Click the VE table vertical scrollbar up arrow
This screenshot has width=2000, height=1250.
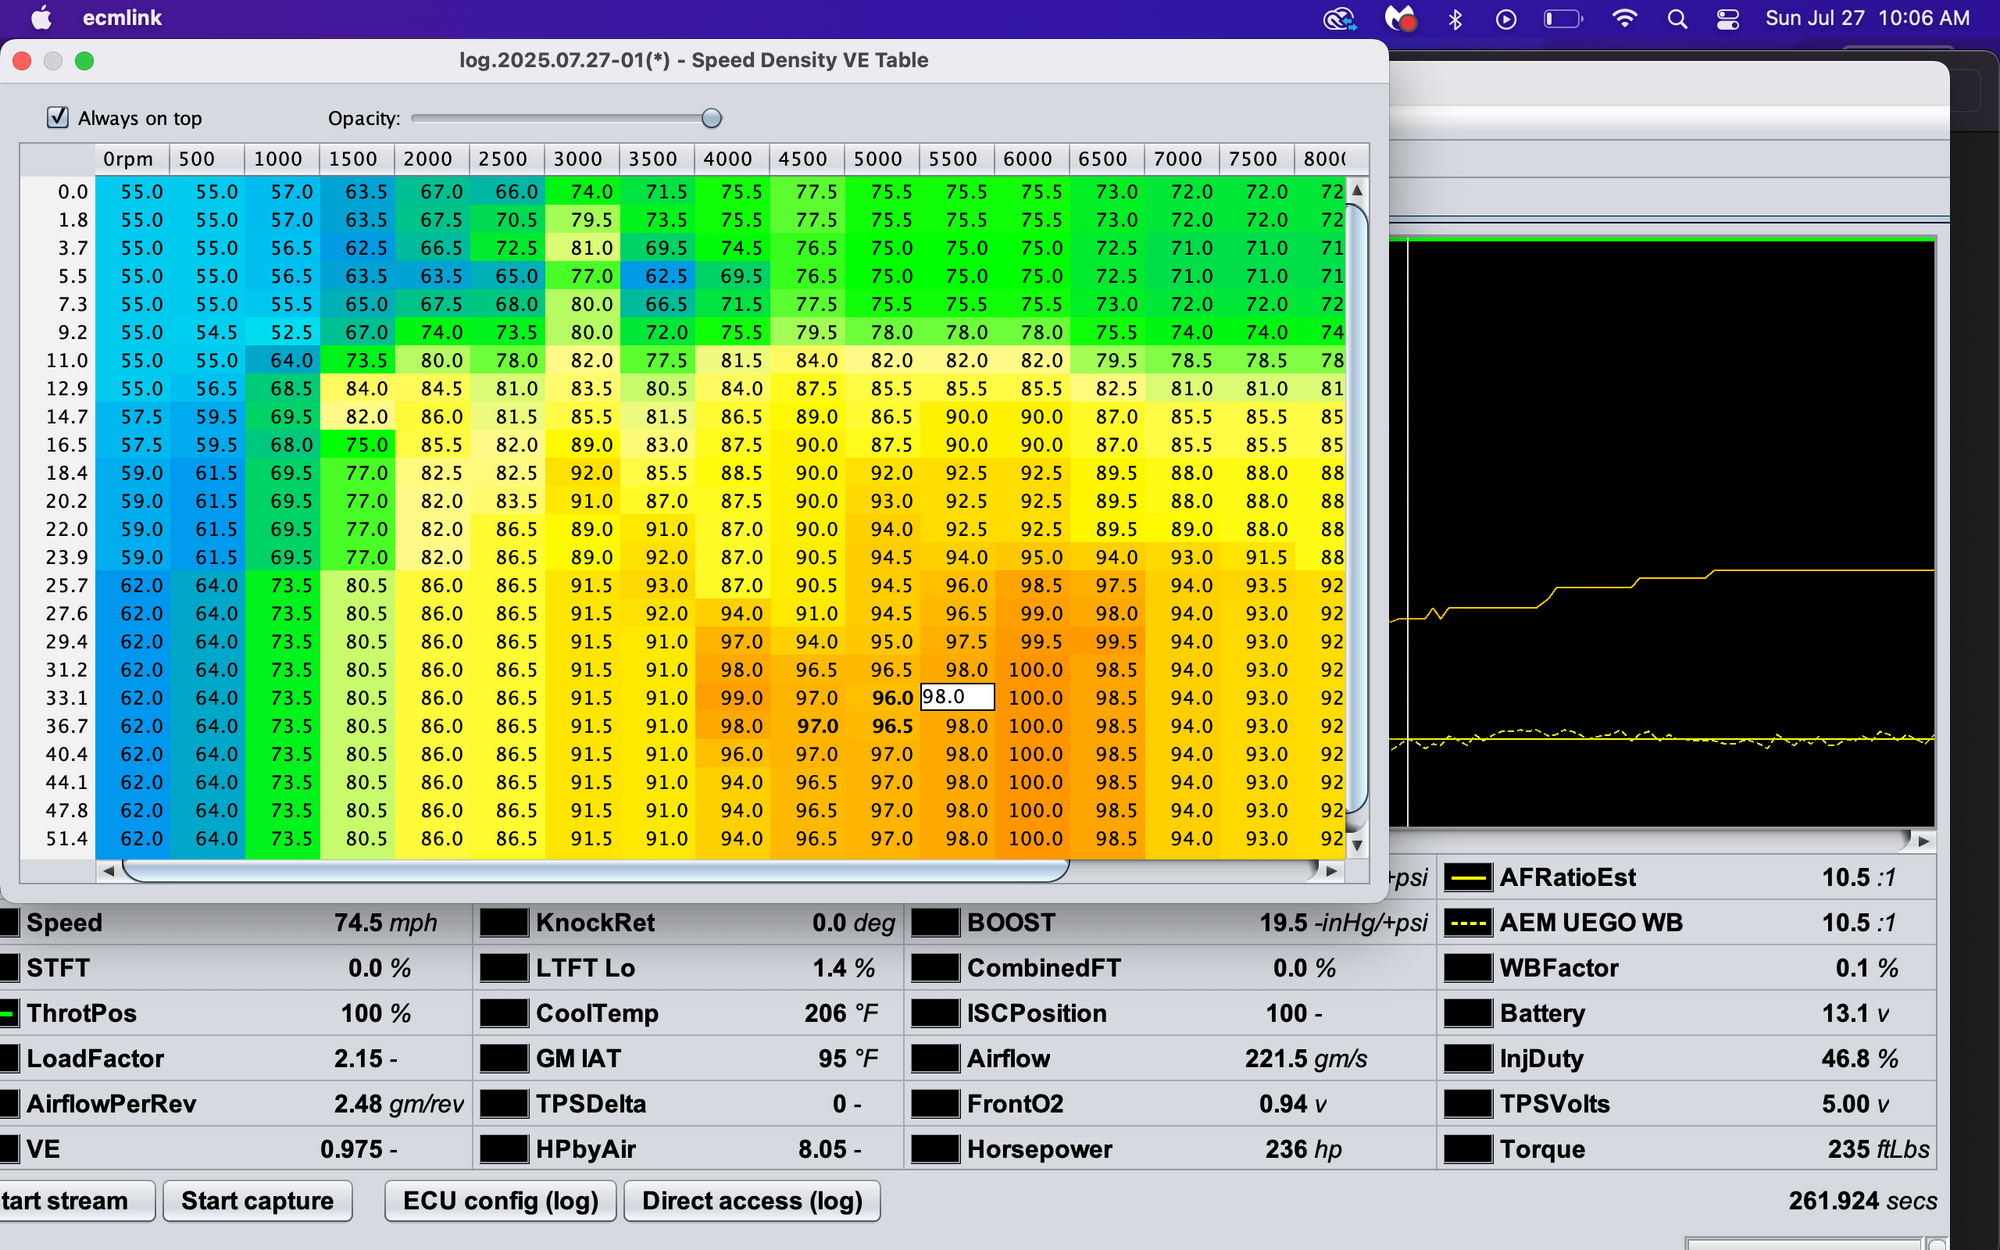coord(1357,190)
